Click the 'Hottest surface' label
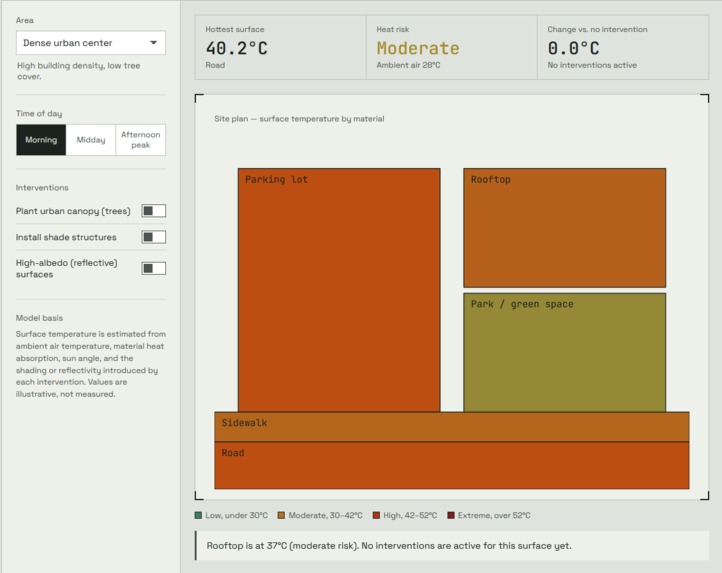The width and height of the screenshot is (722, 573). (x=235, y=29)
